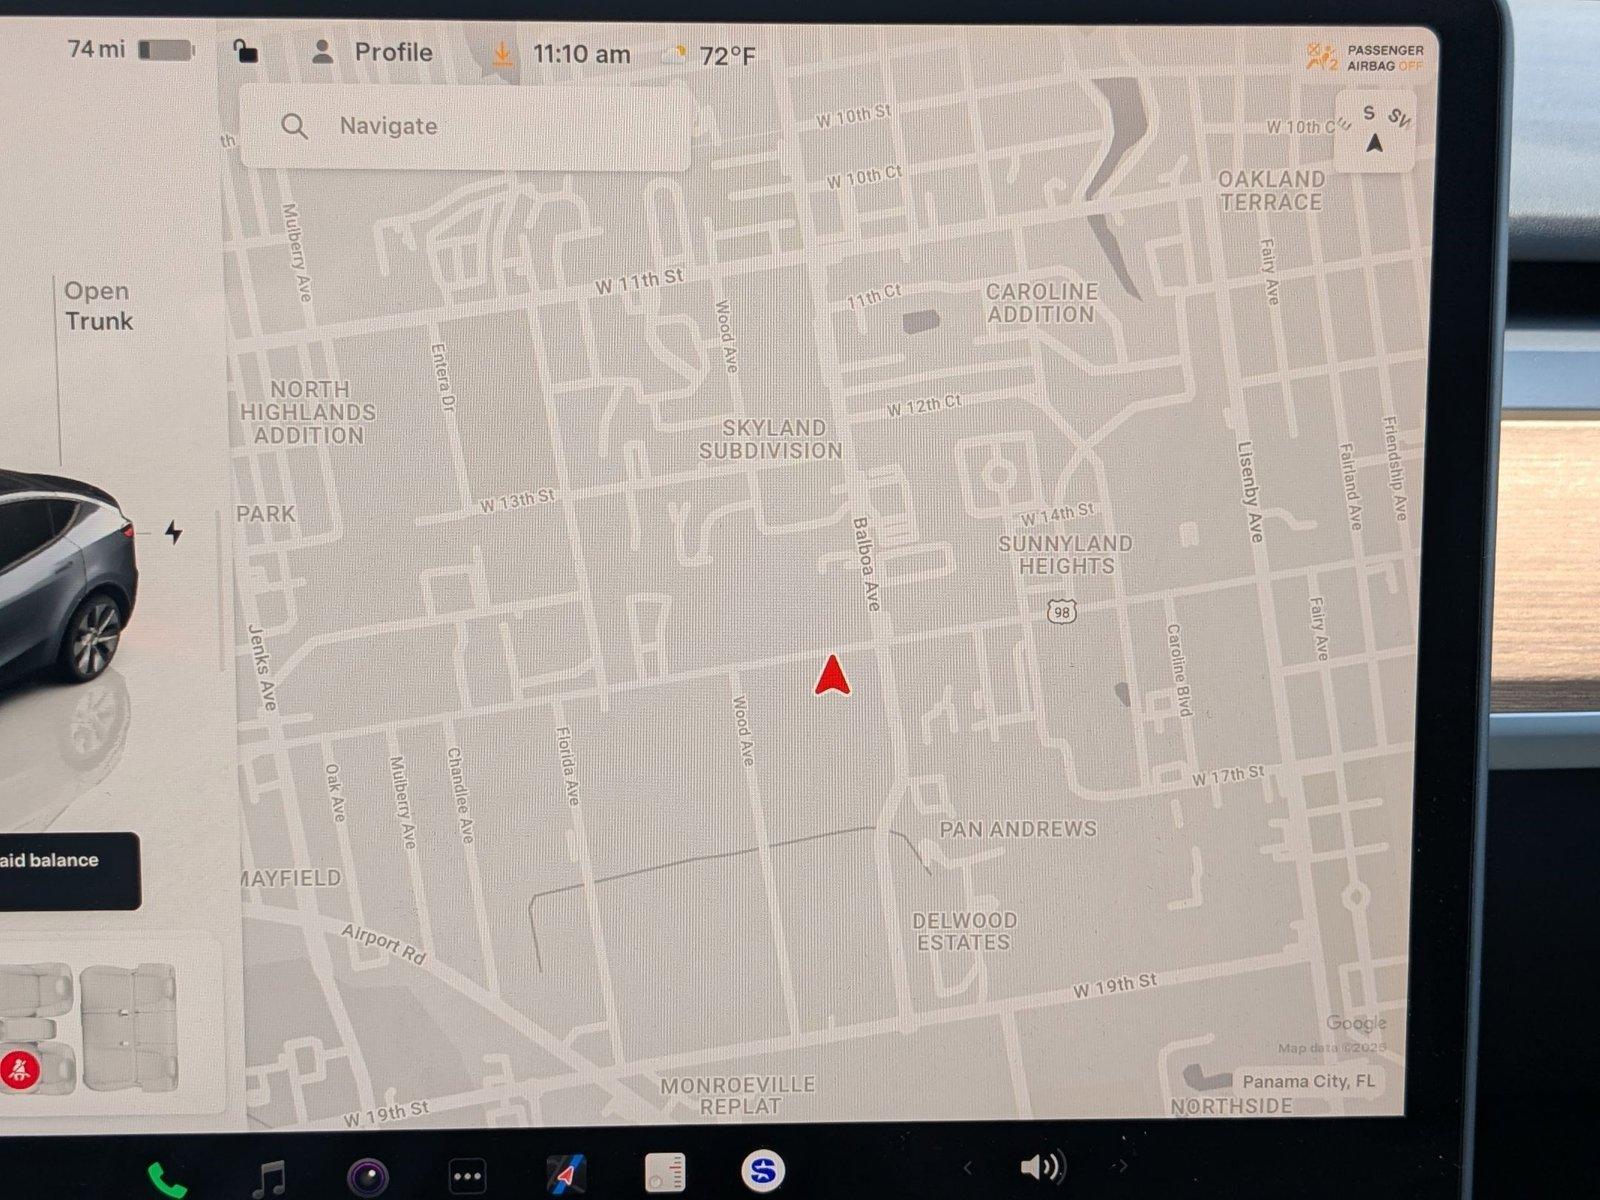This screenshot has height=1200, width=1600.
Task: Tap the Monroeville Replat map label
Action: pyautogui.click(x=738, y=1095)
